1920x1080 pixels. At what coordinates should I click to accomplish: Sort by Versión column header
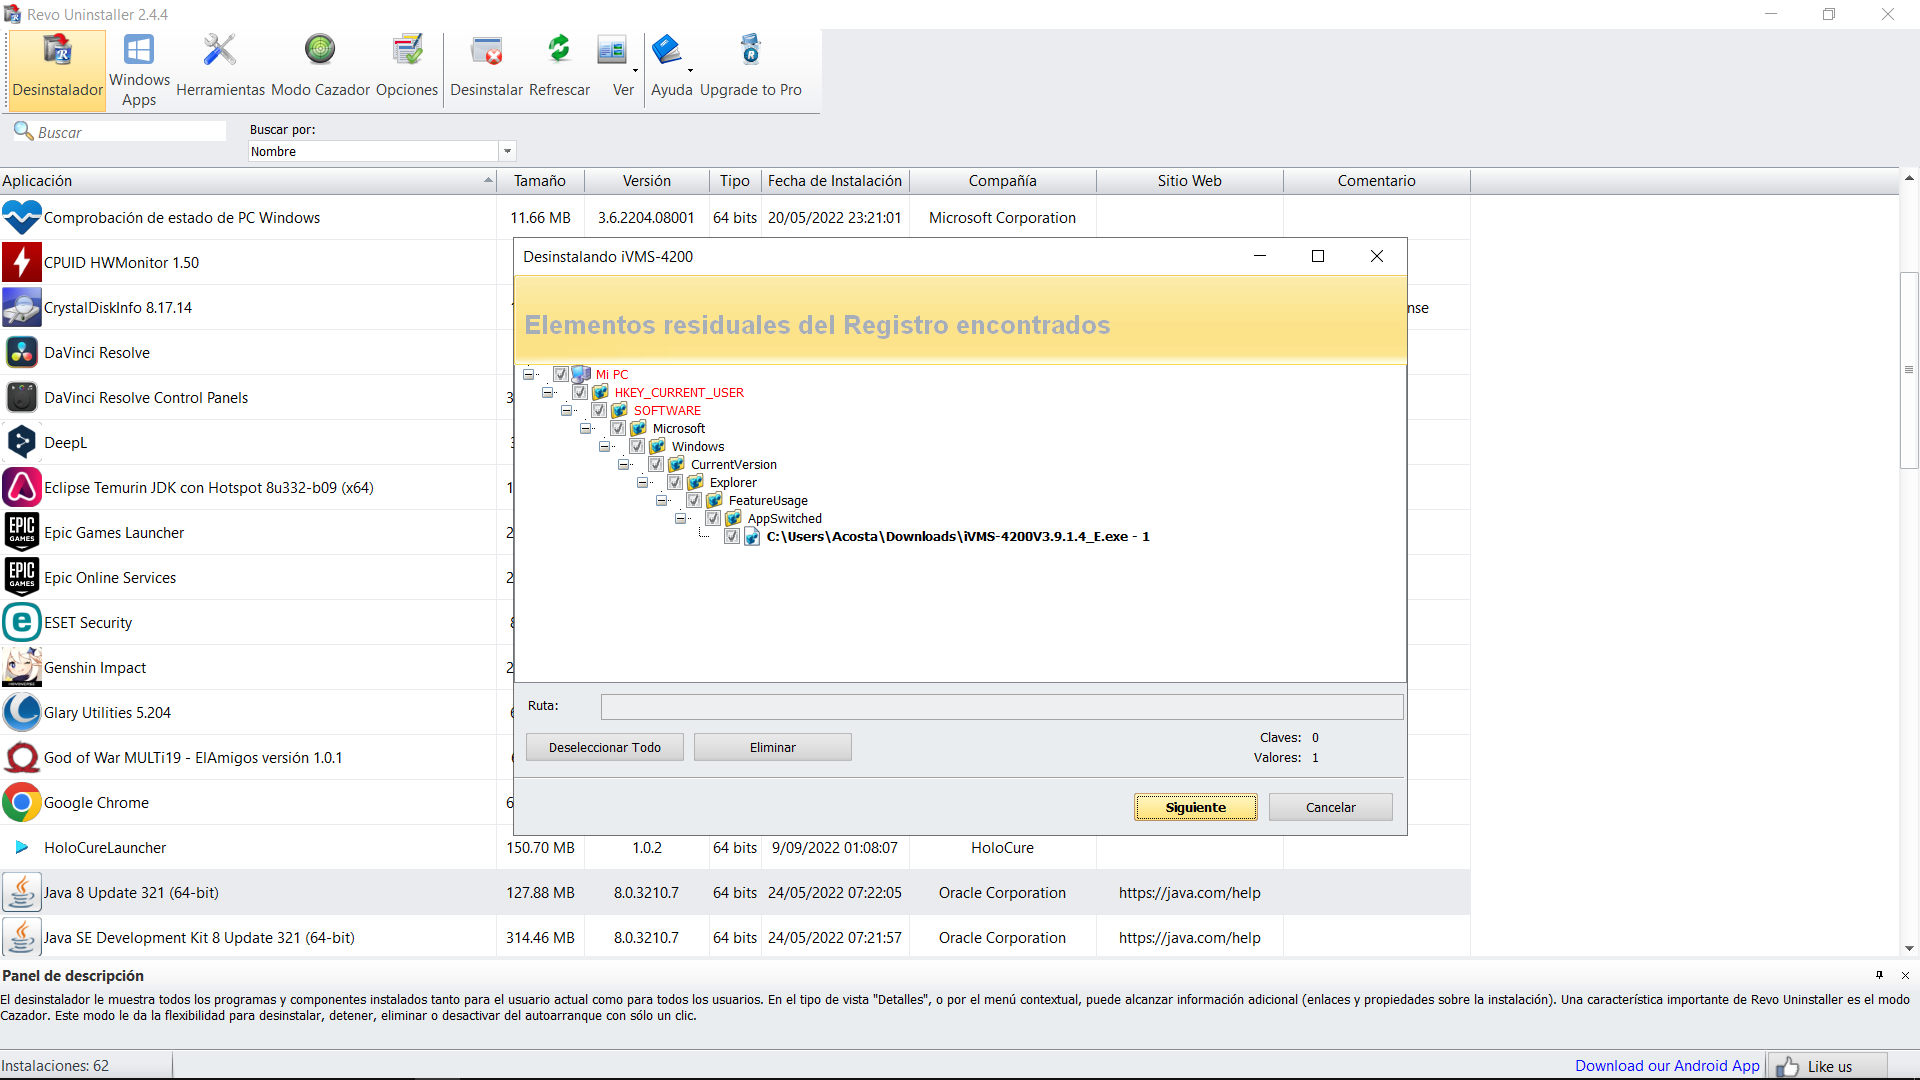647,181
